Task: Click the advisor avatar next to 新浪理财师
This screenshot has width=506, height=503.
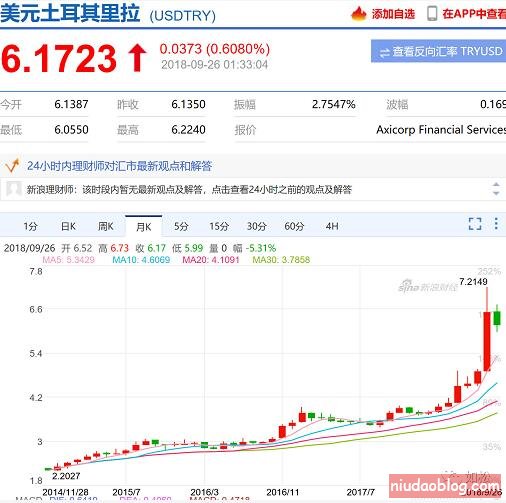Action: click(14, 189)
